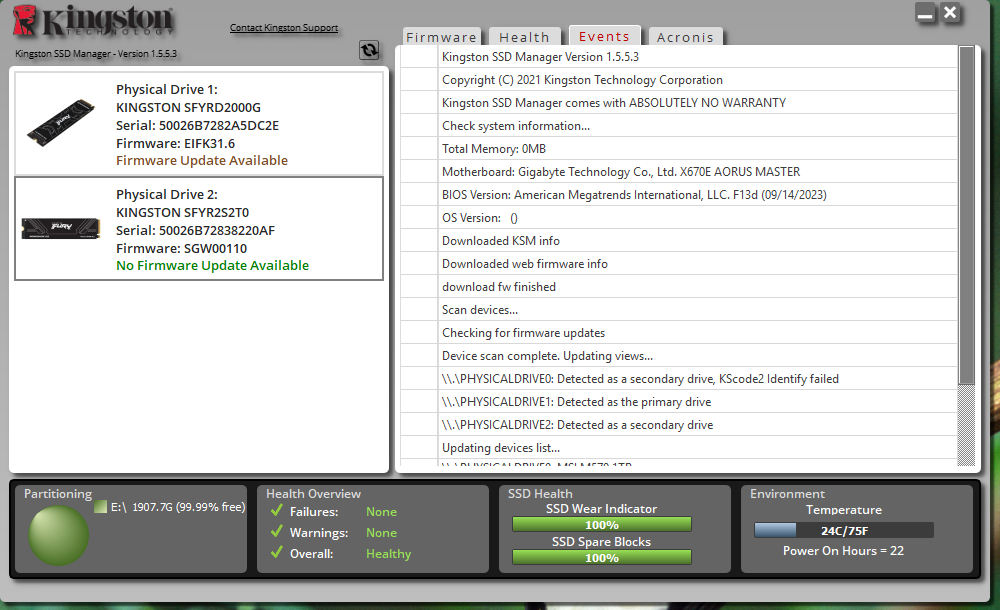Open the Contact Kingston Support link
1000x610 pixels.
coord(284,27)
